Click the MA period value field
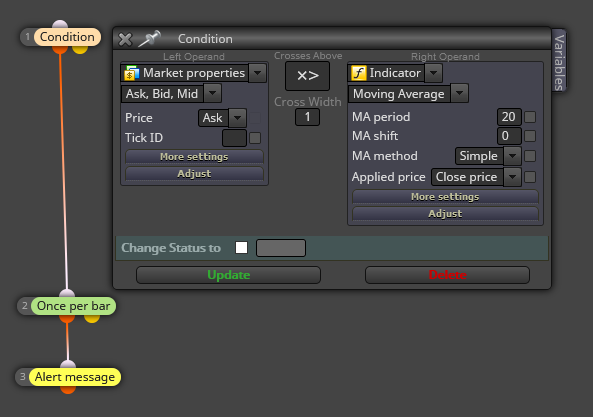593x417 pixels. tap(509, 117)
